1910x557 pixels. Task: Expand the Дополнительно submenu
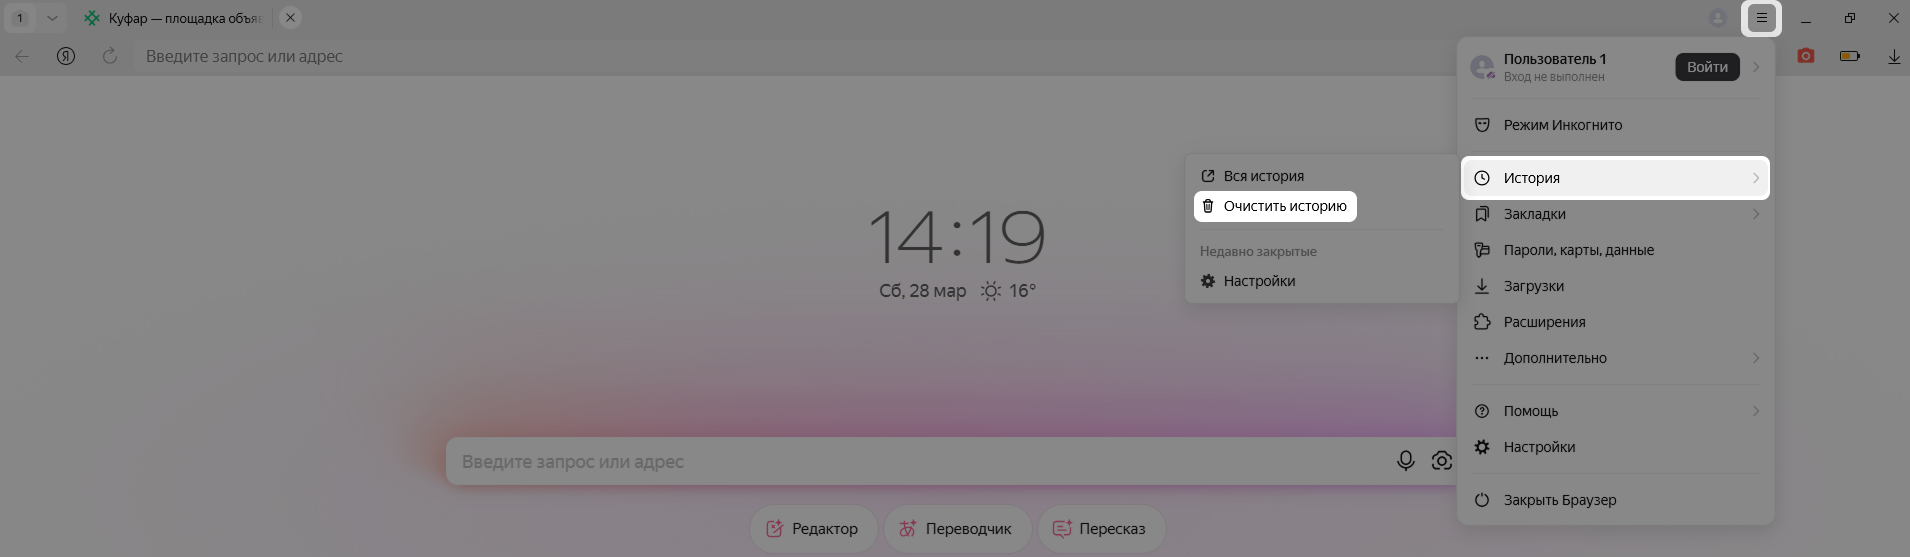point(1615,358)
